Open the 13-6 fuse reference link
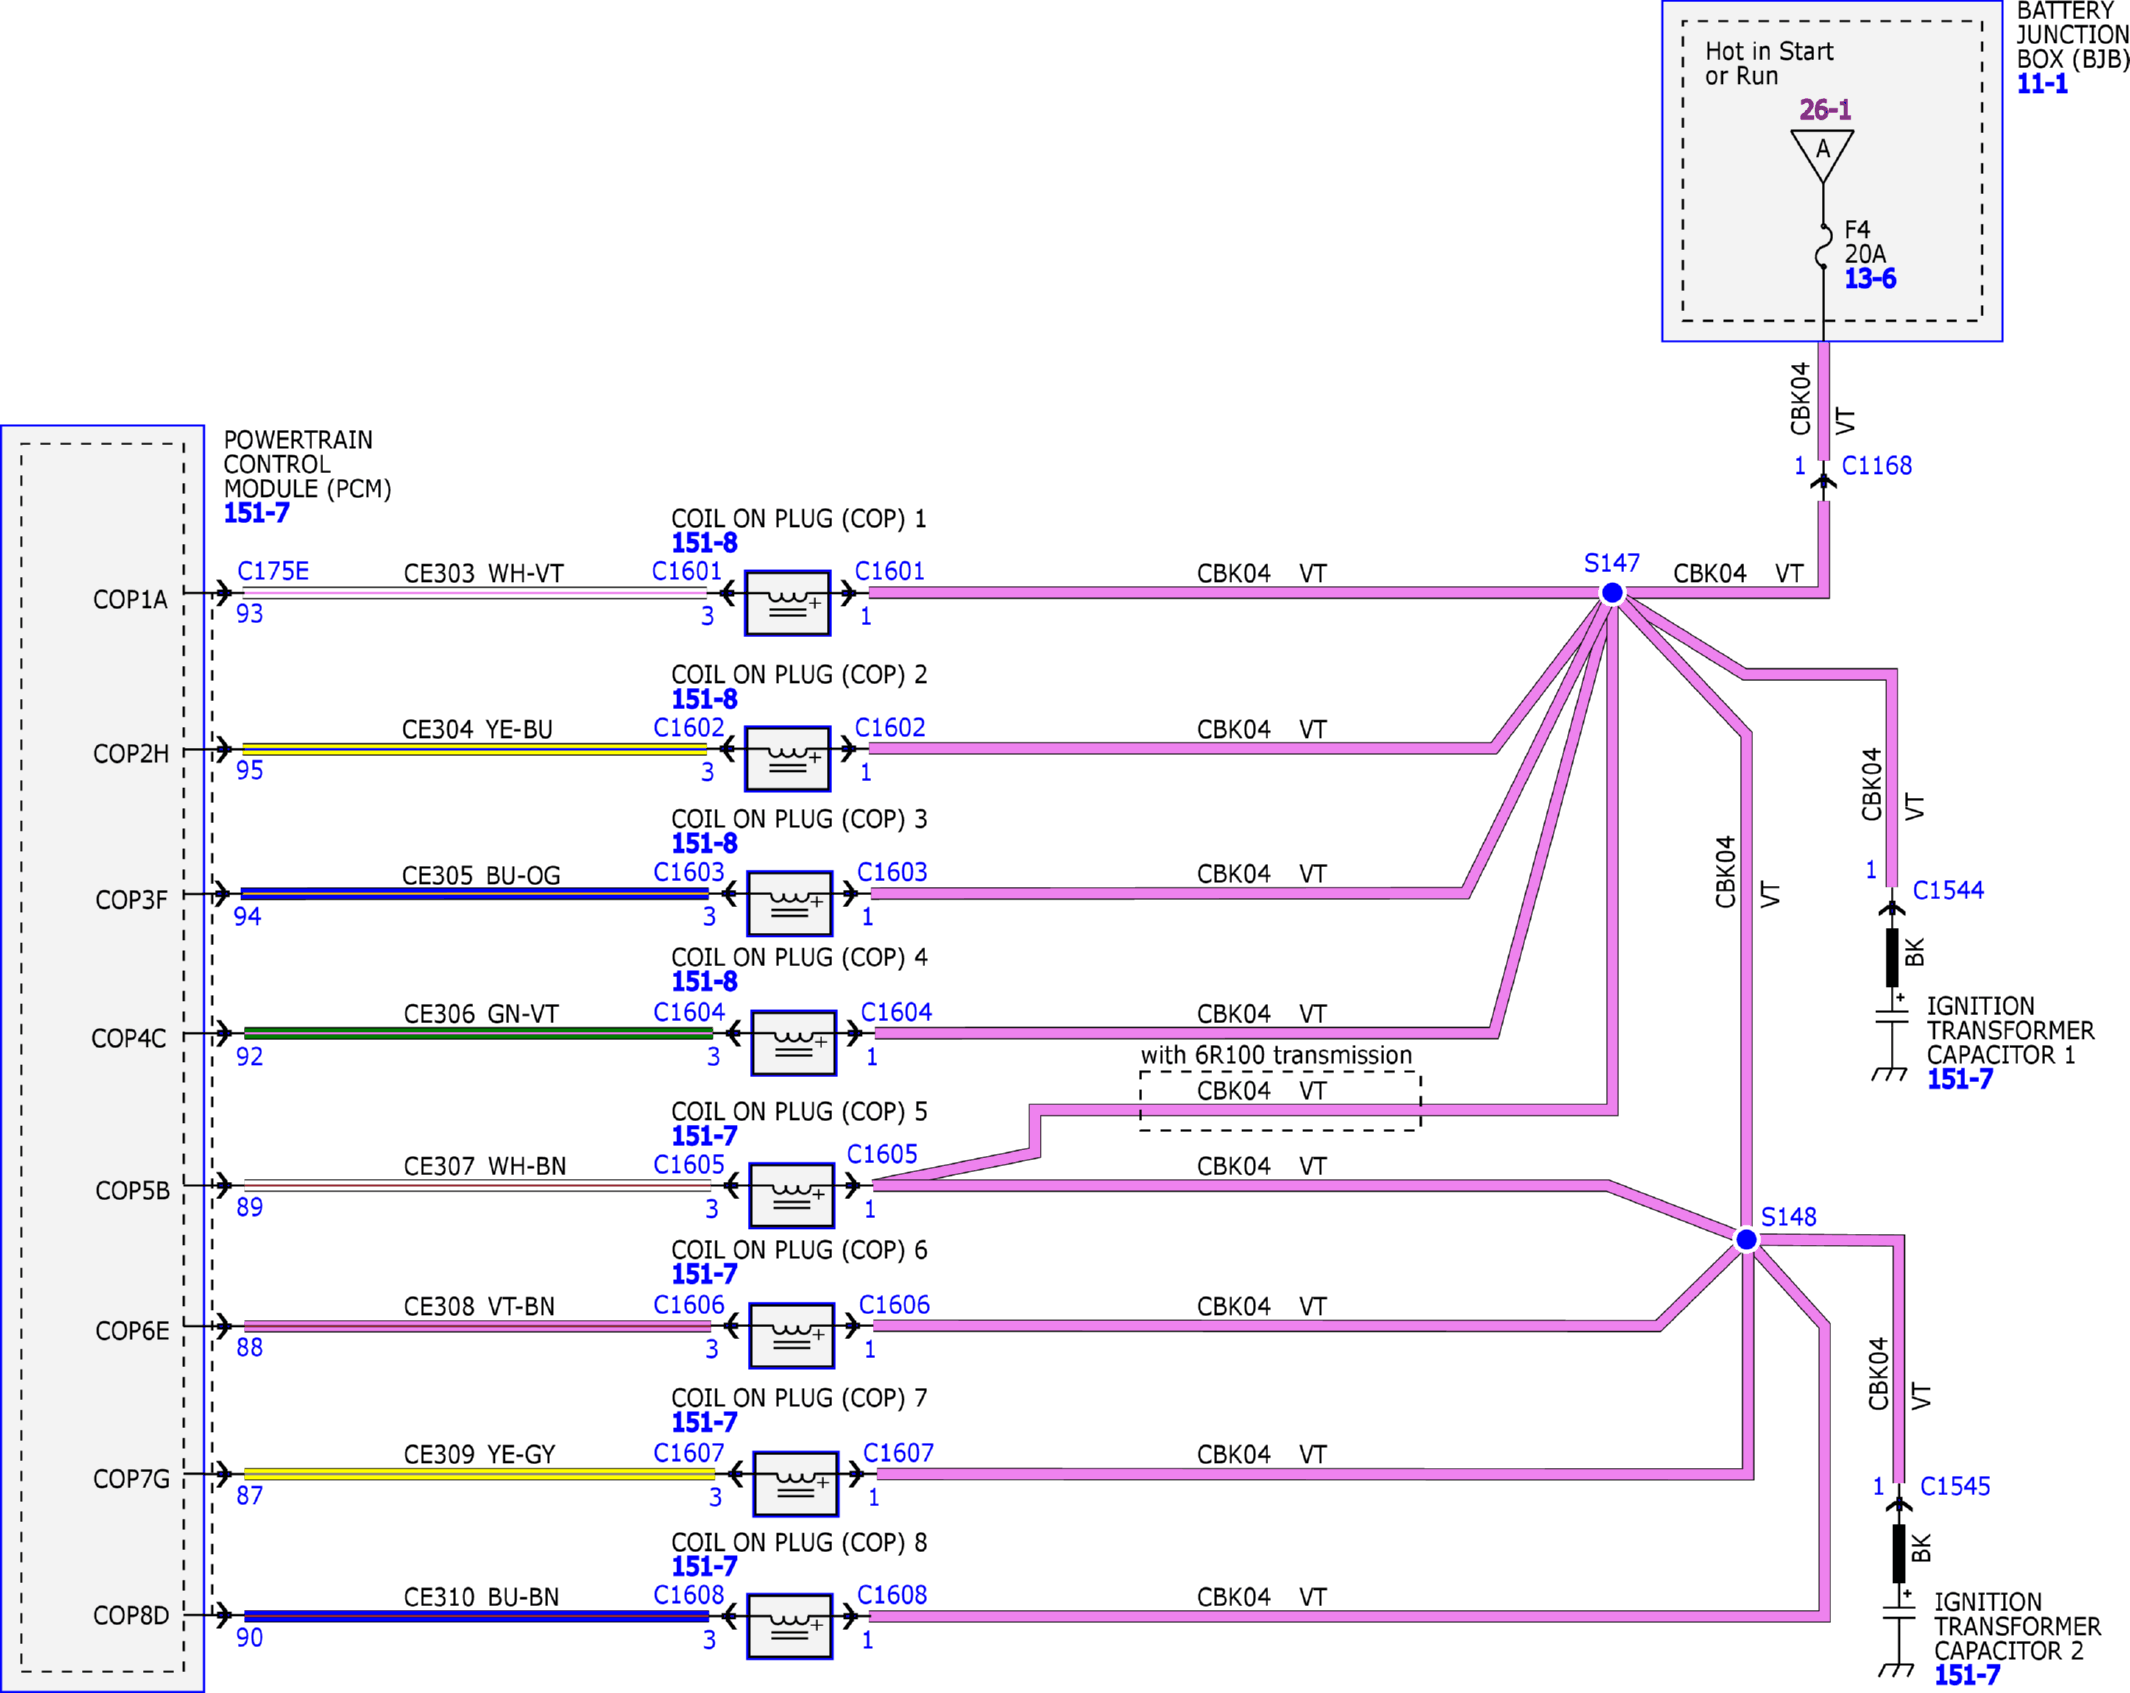Image resolution: width=2130 pixels, height=1693 pixels. [1870, 279]
